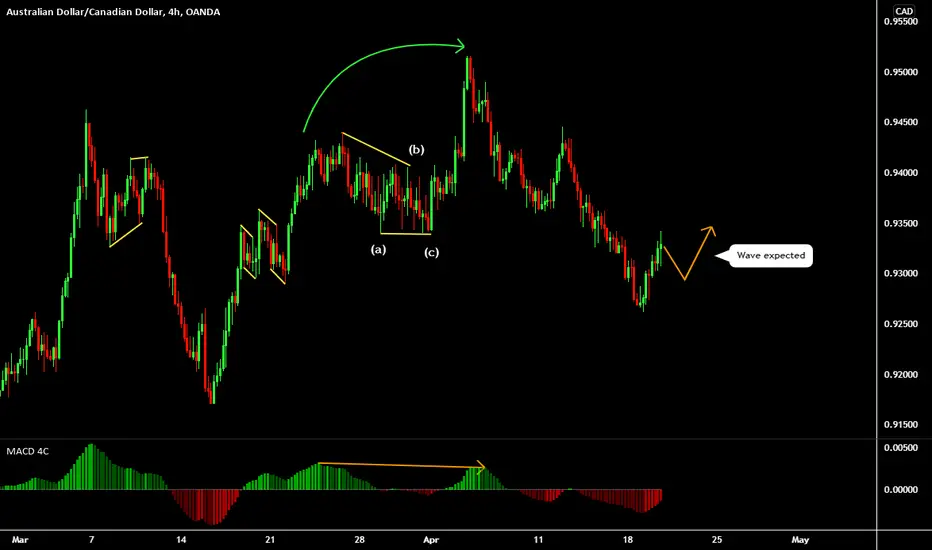The height and width of the screenshot is (550, 932).
Task: Click the Apr label on time axis
Action: tap(431, 540)
